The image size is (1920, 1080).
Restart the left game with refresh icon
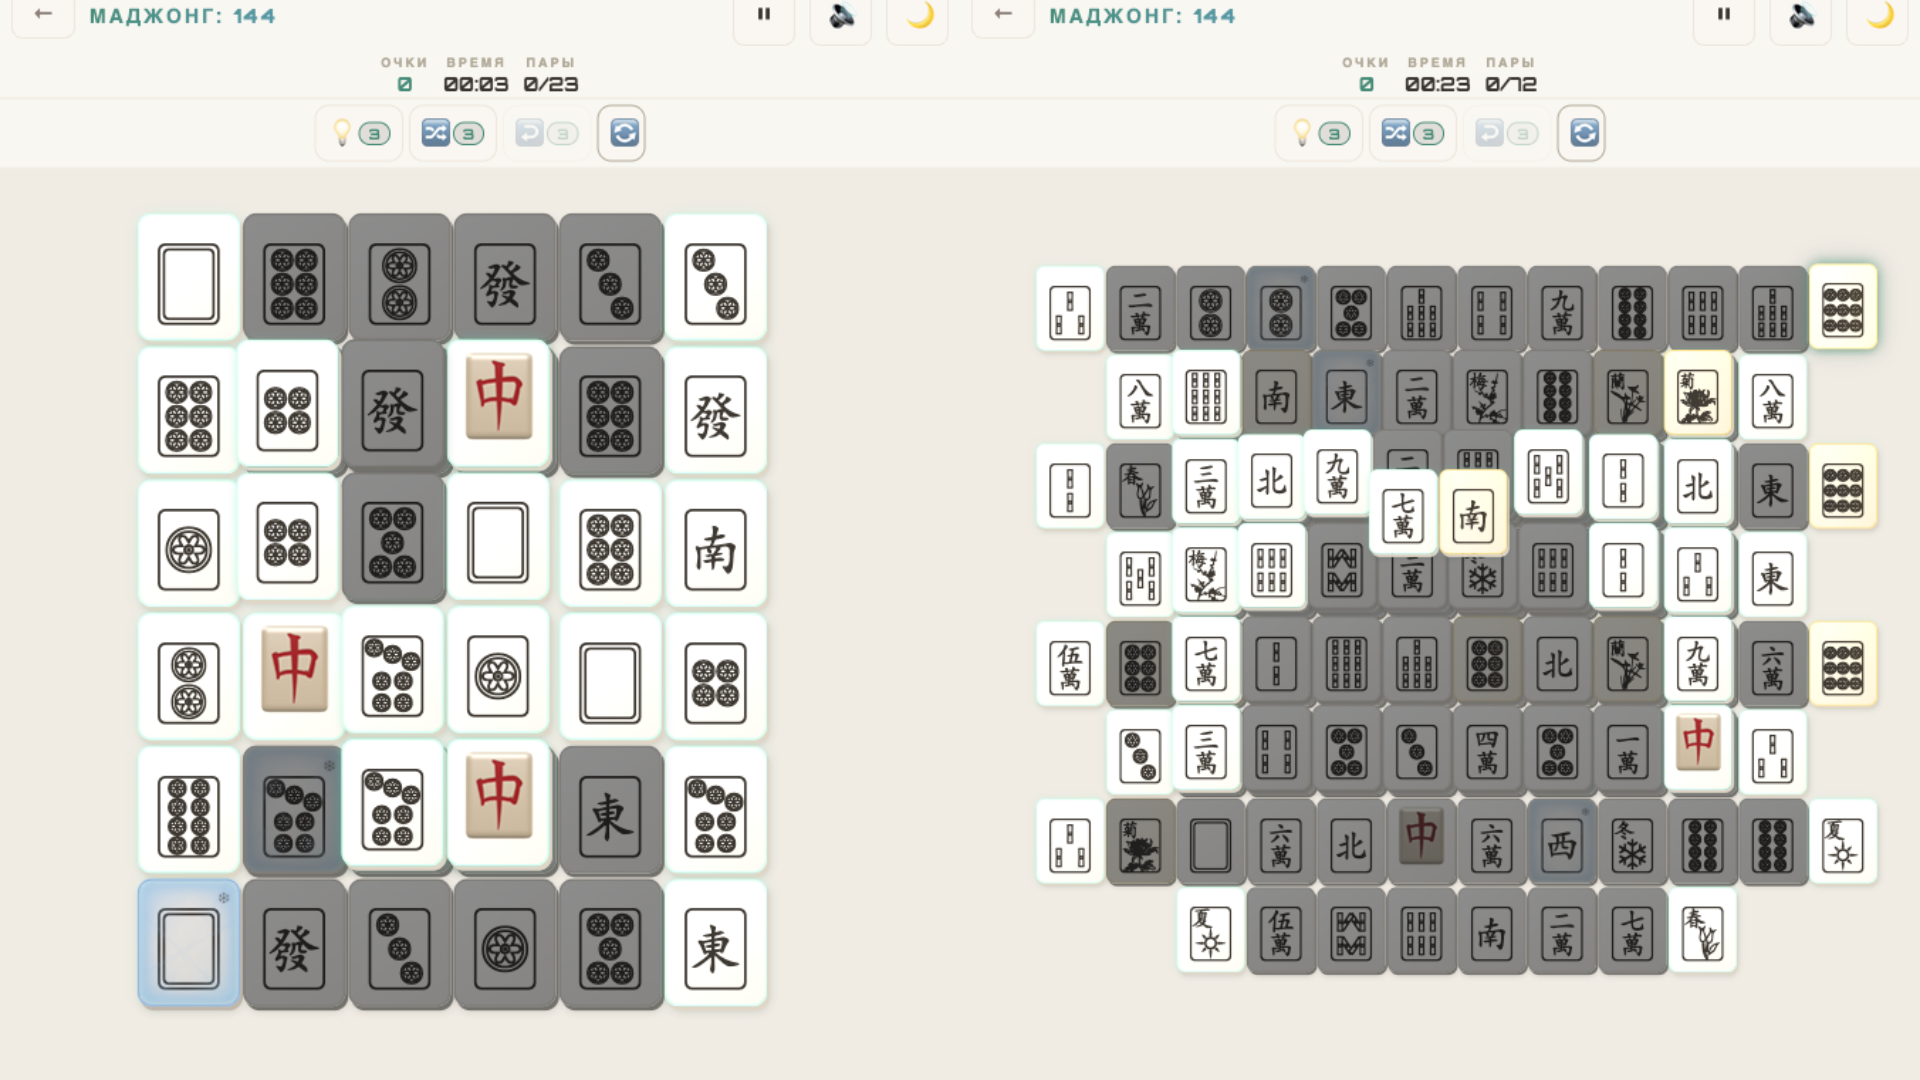pyautogui.click(x=622, y=133)
